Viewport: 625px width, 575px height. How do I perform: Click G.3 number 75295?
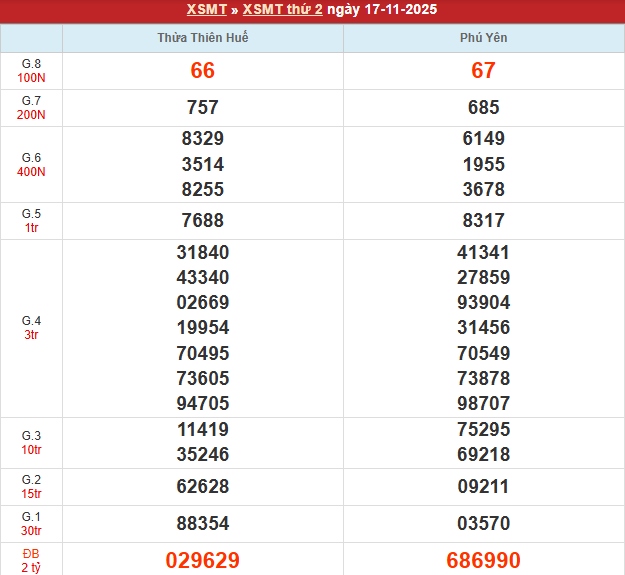(x=483, y=430)
